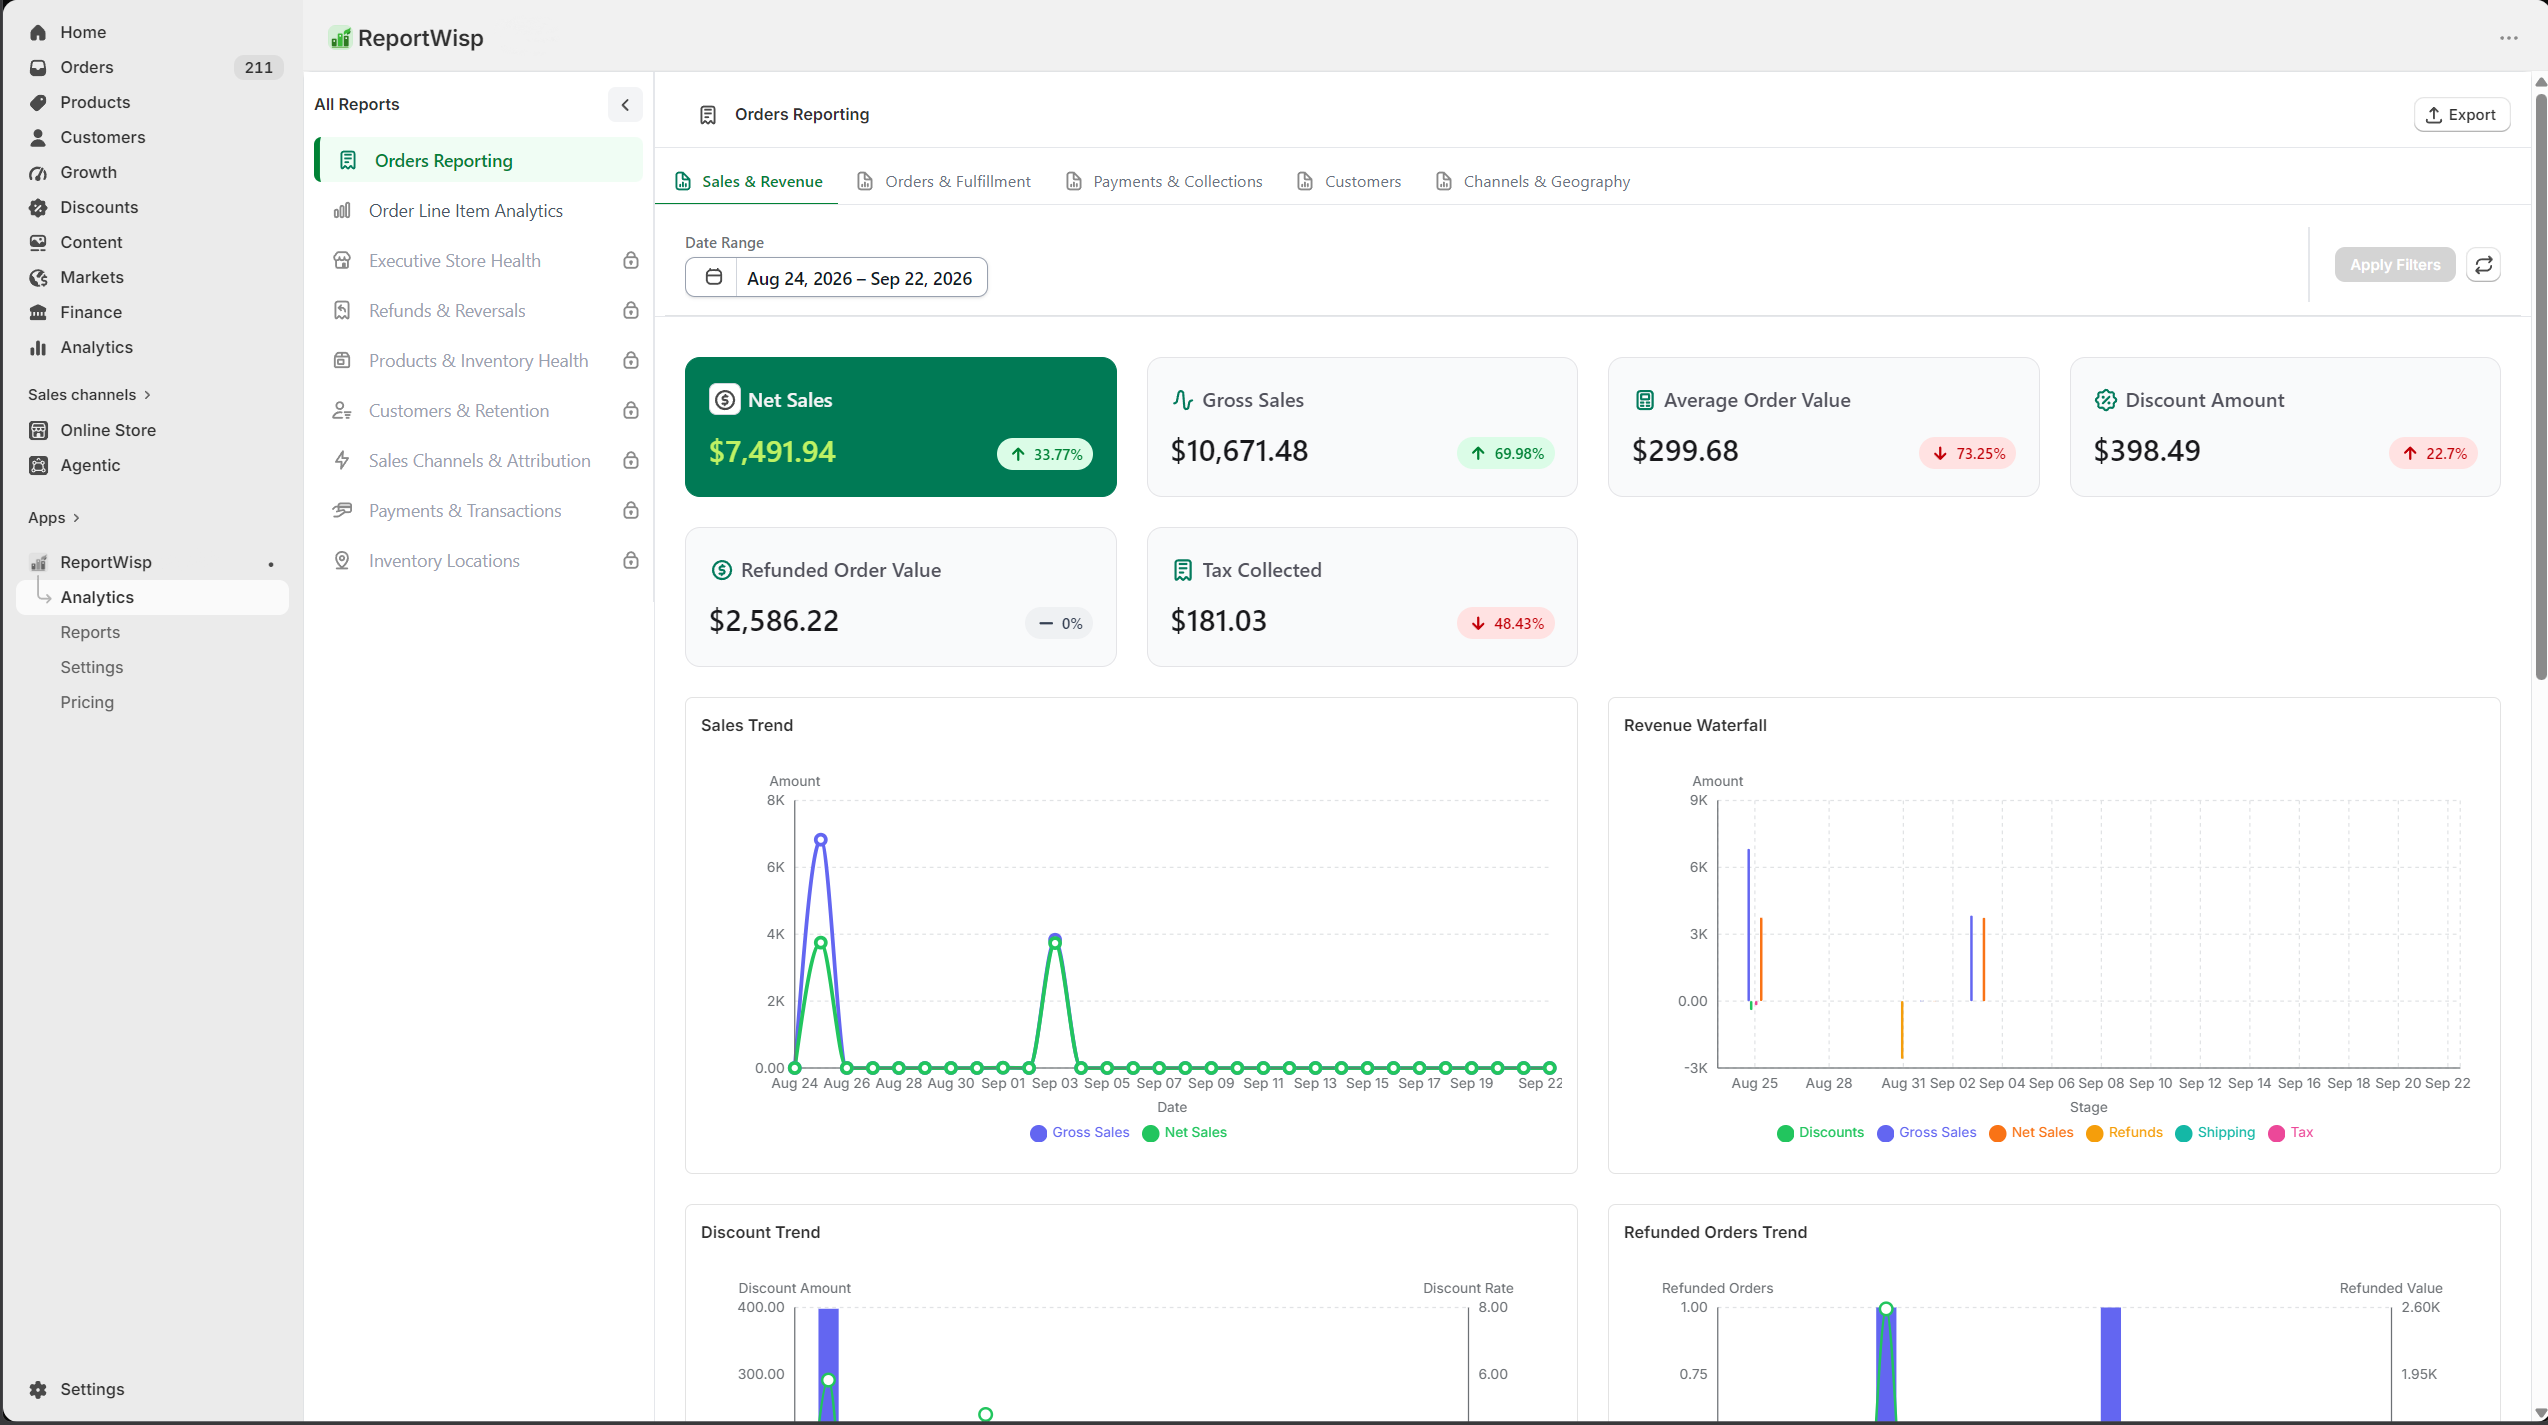
Task: Expand the Apps section
Action: point(54,518)
